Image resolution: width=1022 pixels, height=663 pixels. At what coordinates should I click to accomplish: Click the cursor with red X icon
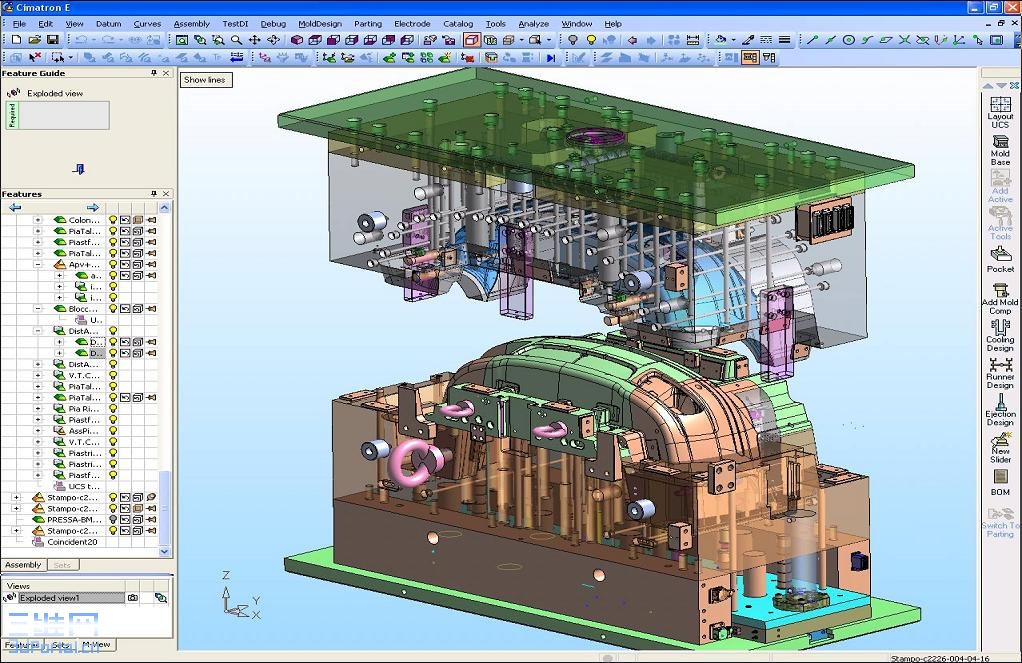coord(35,58)
